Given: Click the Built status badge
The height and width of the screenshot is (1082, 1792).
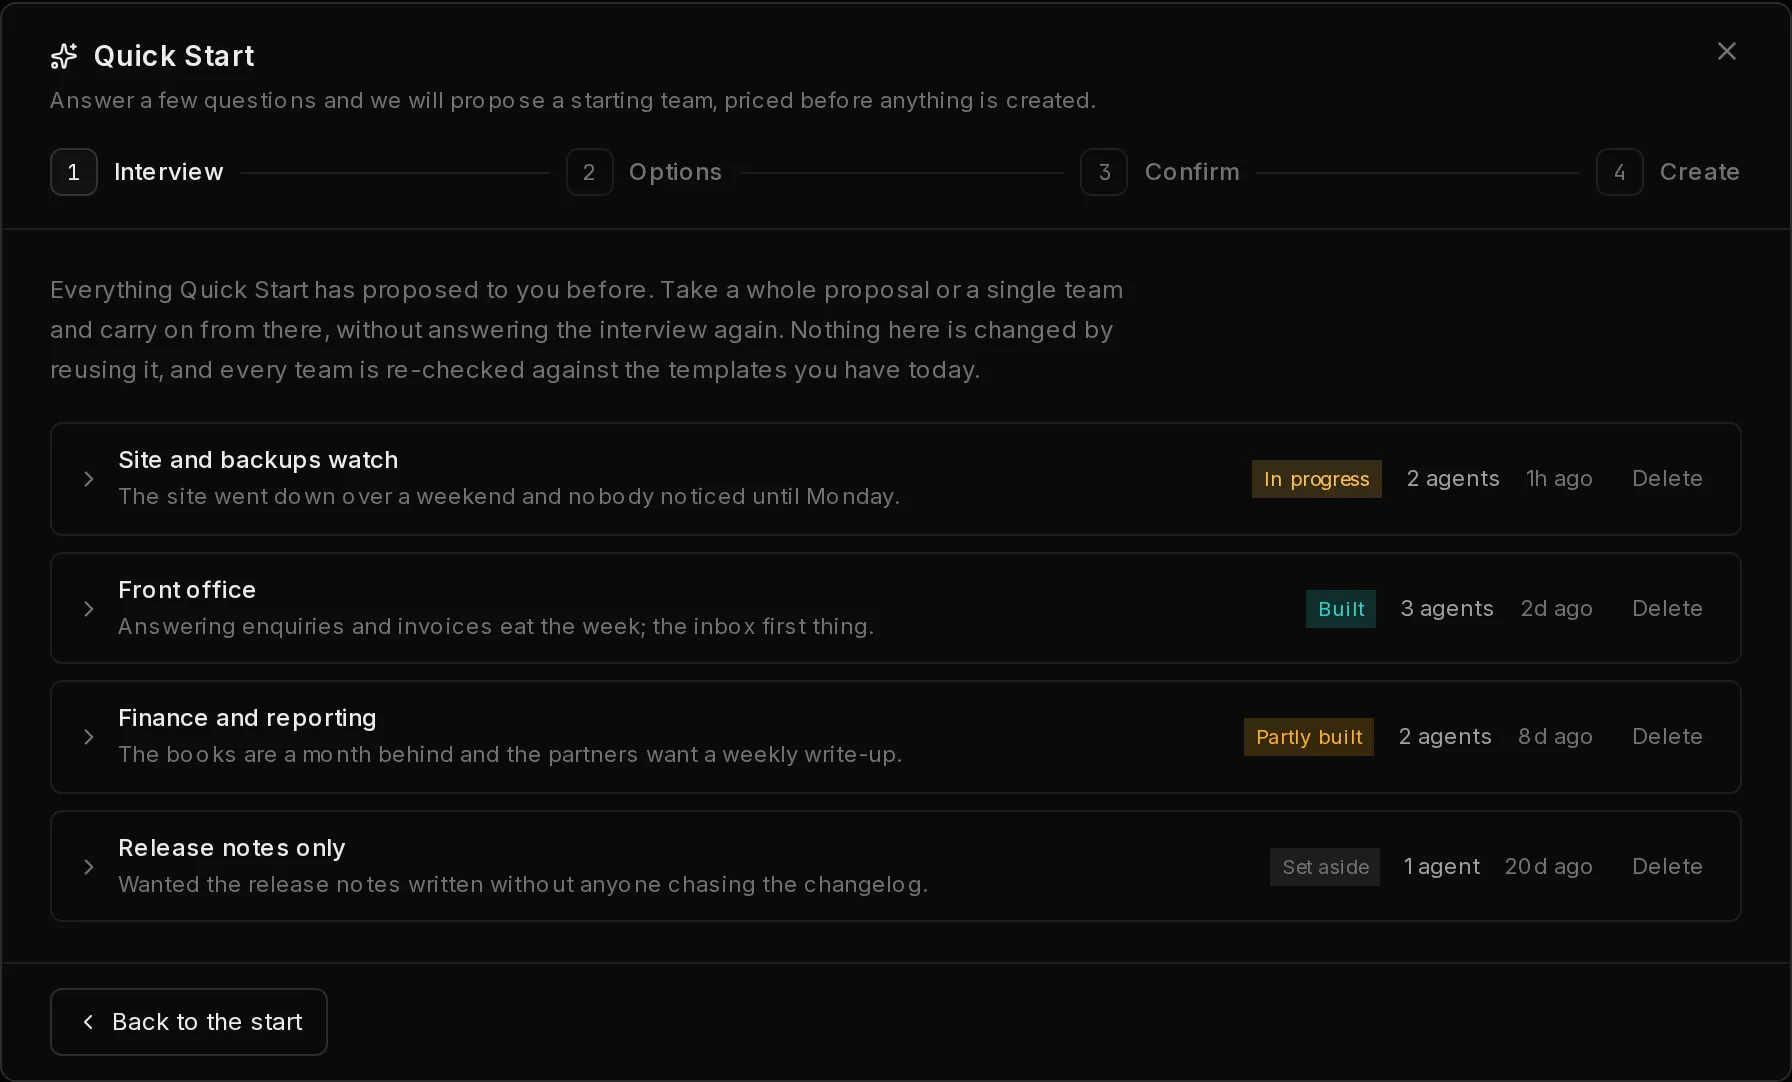Looking at the screenshot, I should click(x=1340, y=609).
